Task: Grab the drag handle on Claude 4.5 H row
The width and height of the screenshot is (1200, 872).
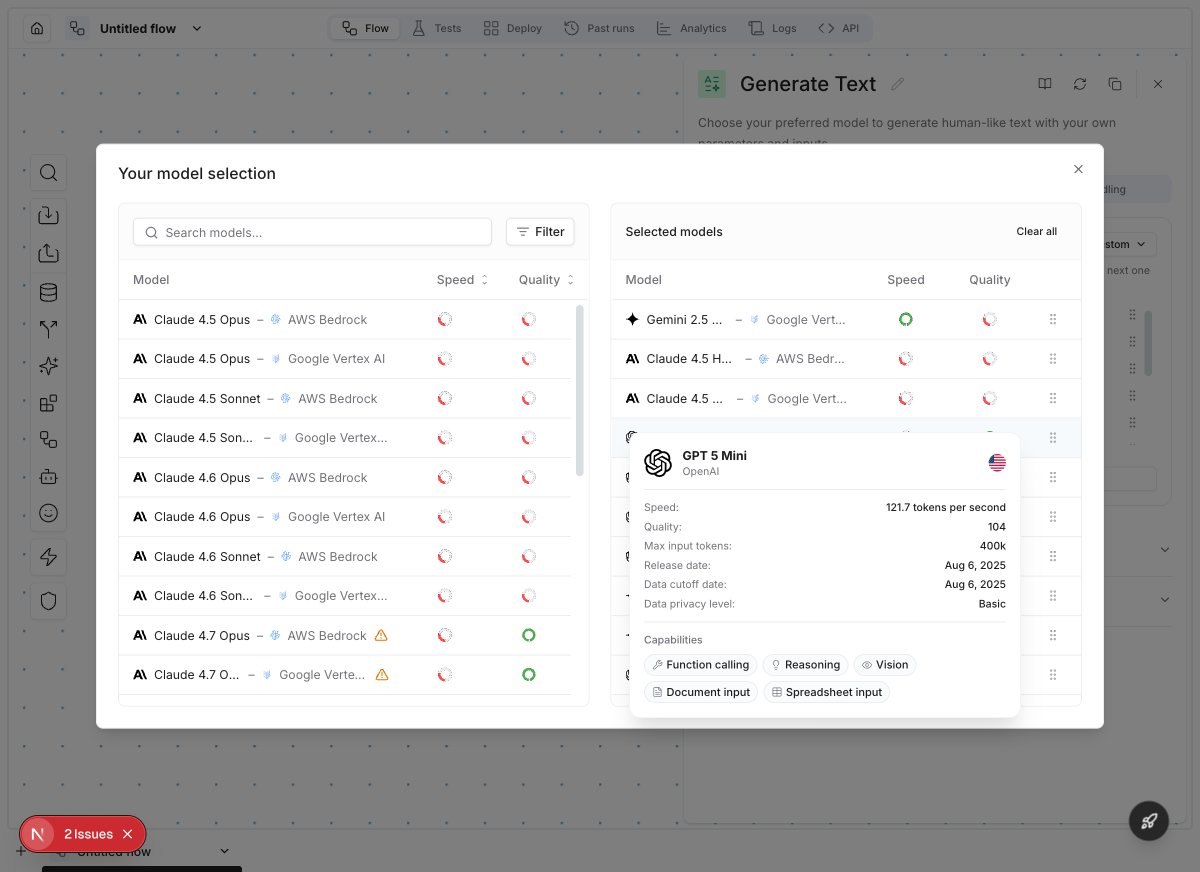Action: pyautogui.click(x=1053, y=359)
